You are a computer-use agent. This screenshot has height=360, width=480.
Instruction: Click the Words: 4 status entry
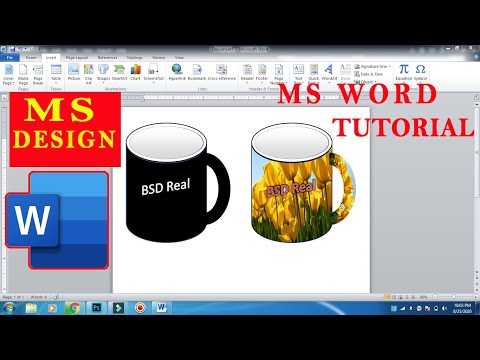[39, 297]
